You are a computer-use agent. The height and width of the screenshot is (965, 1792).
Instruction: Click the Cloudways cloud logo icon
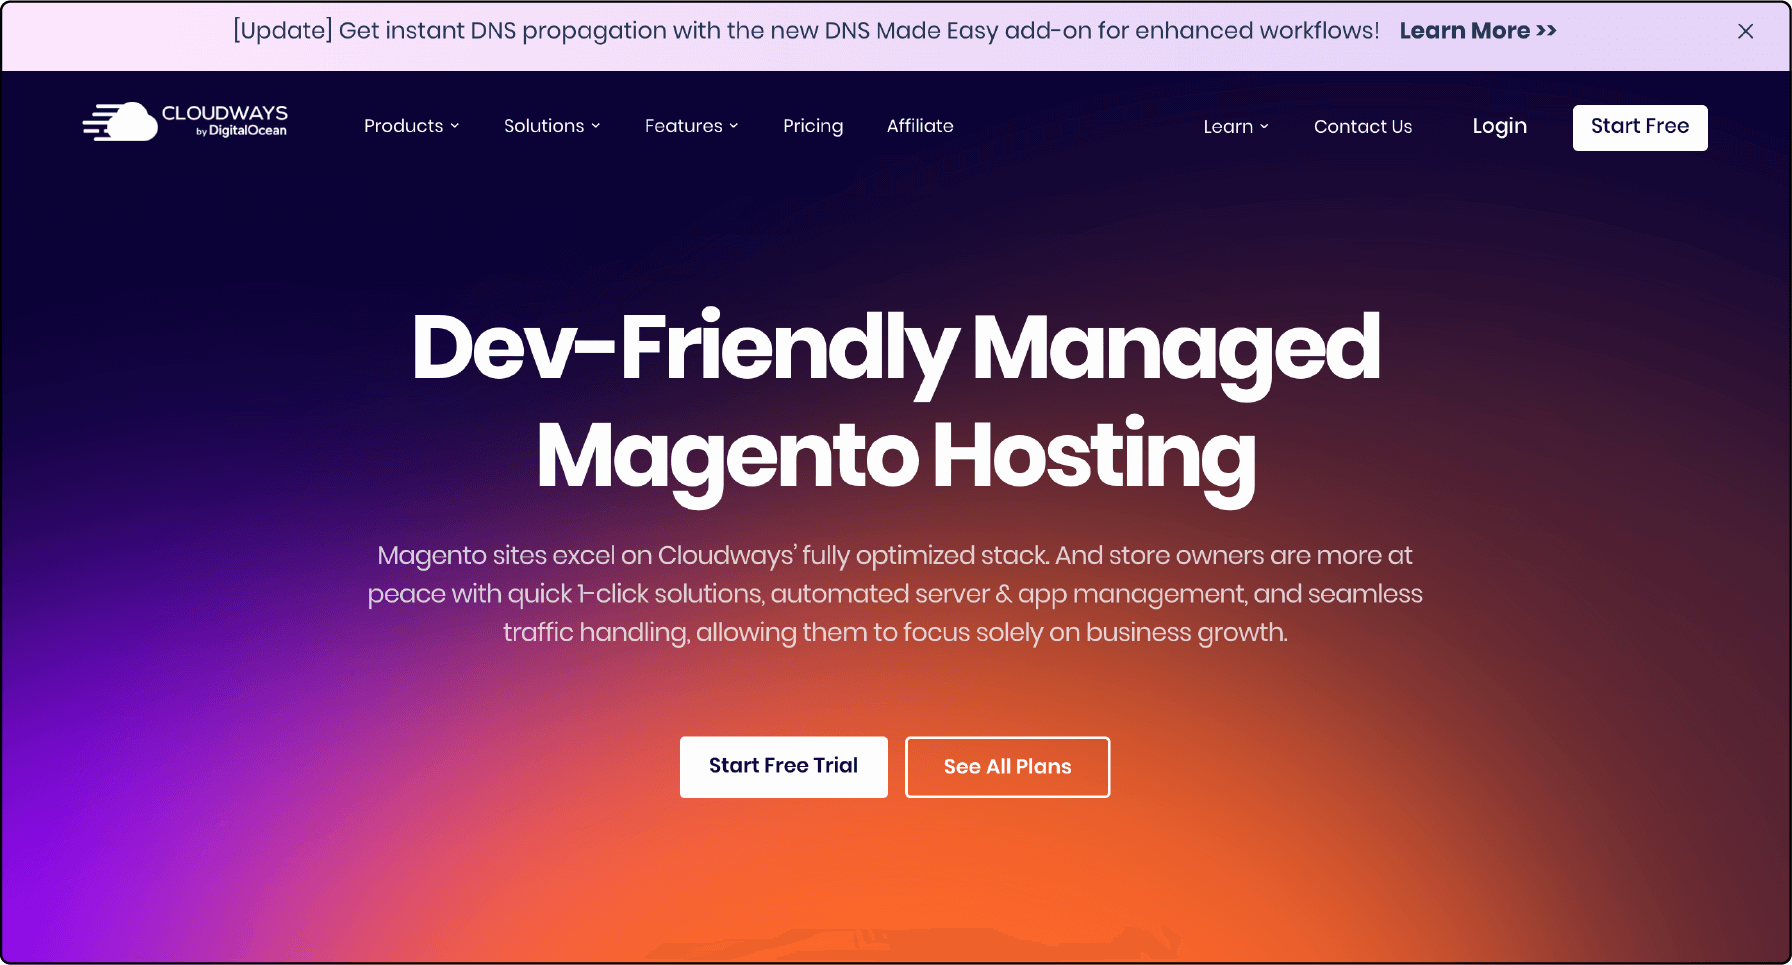(x=120, y=122)
